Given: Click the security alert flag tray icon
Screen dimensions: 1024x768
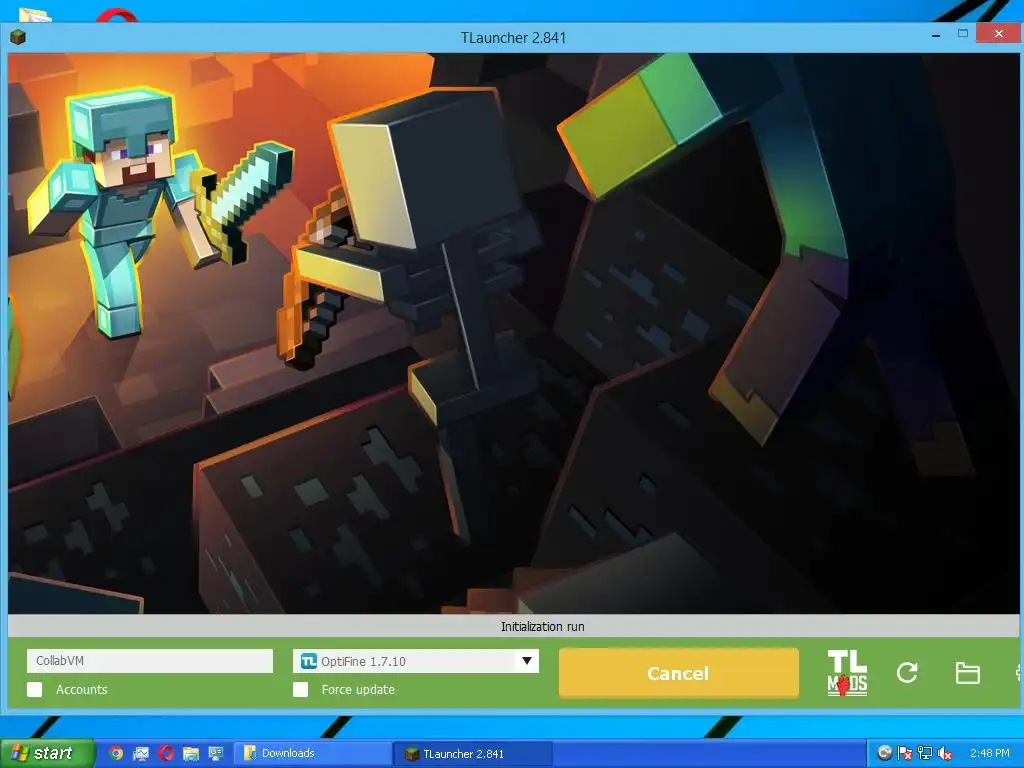Looking at the screenshot, I should (904, 753).
